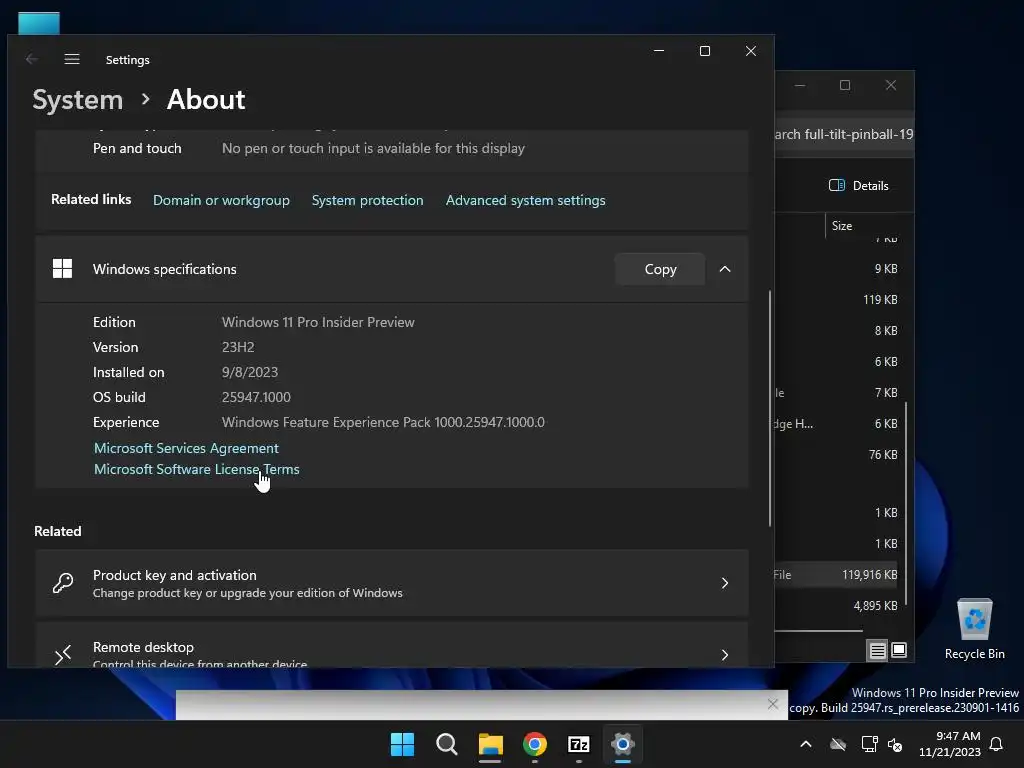Sort by the Size column header in Explorer
The image size is (1024, 768).
point(842,226)
